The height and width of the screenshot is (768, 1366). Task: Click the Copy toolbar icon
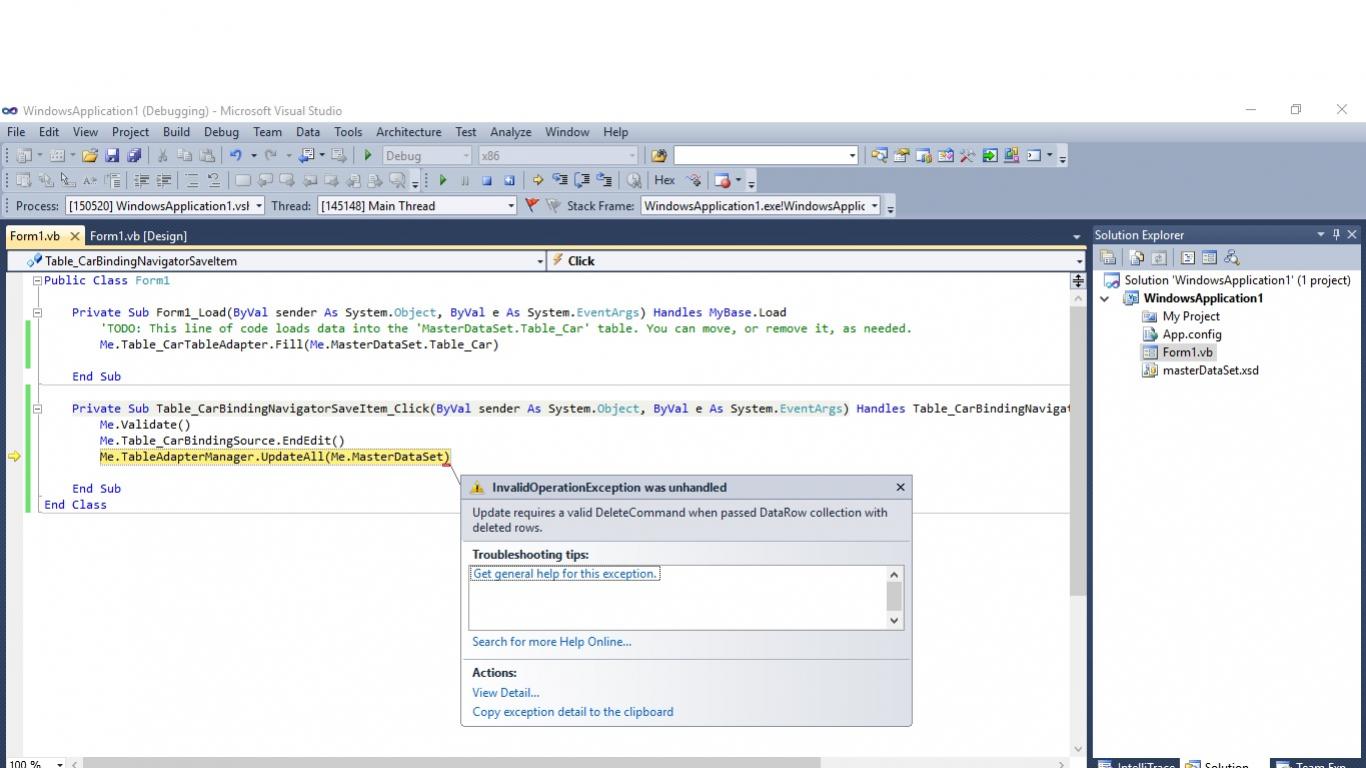click(185, 155)
